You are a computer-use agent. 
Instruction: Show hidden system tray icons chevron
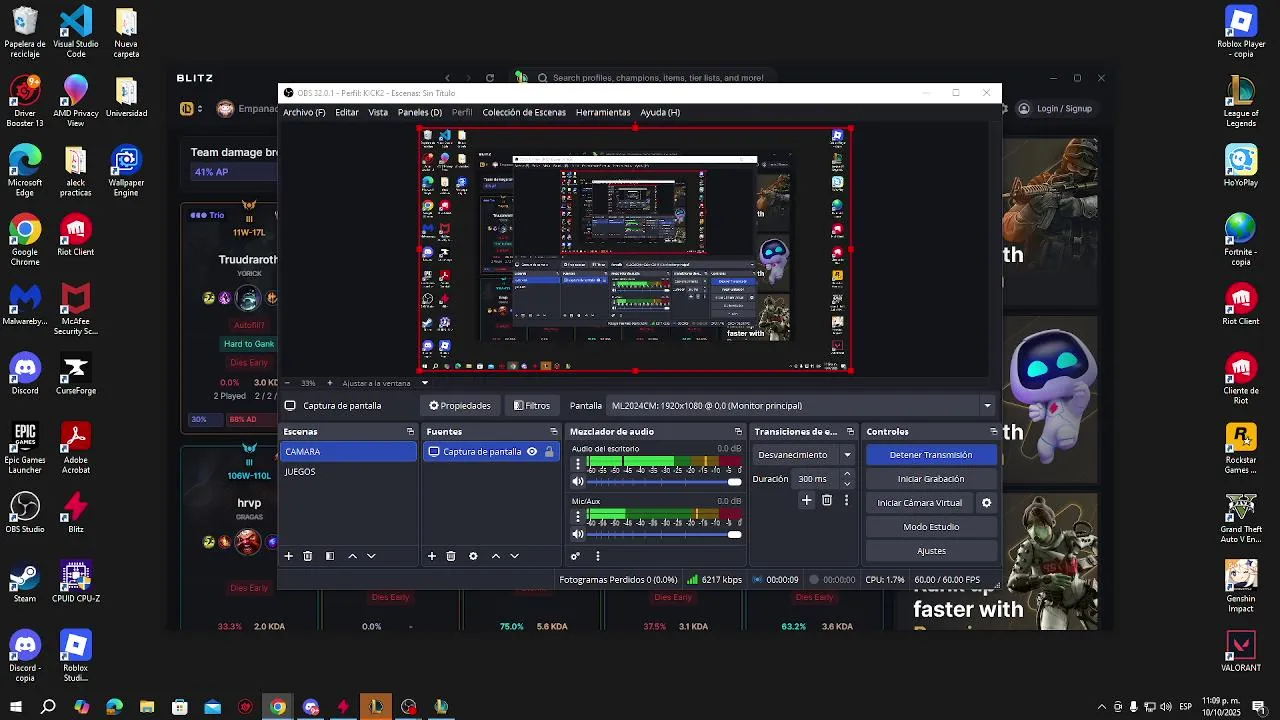coord(1101,707)
